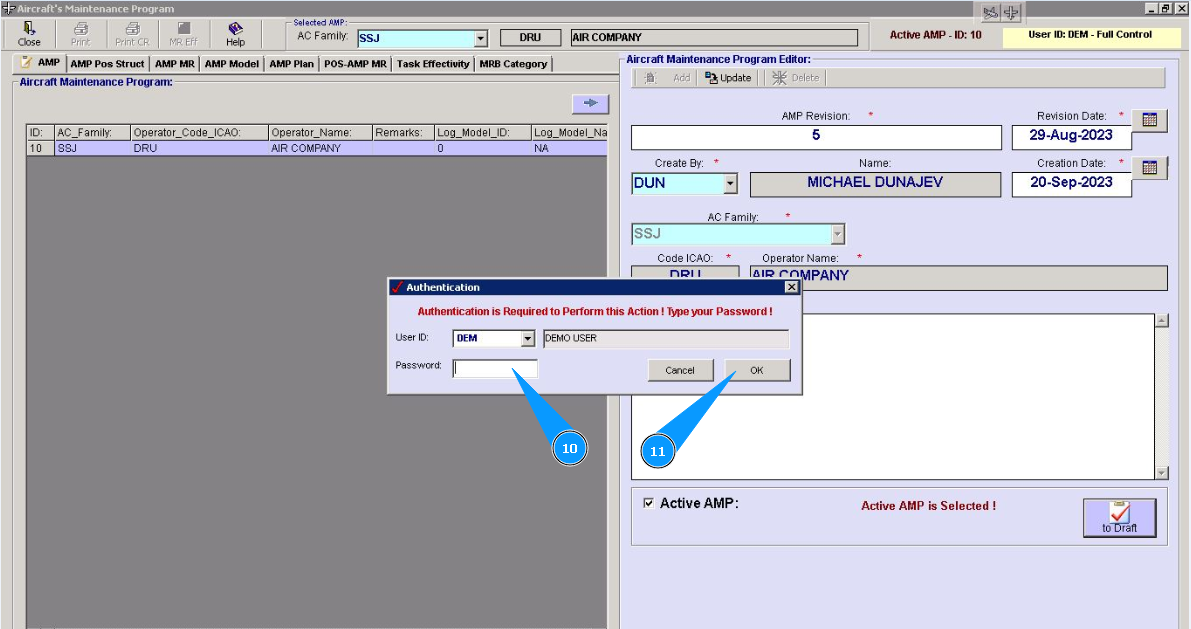Click the blue arrow button above the AMP table
The height and width of the screenshot is (629, 1191).
pos(590,103)
